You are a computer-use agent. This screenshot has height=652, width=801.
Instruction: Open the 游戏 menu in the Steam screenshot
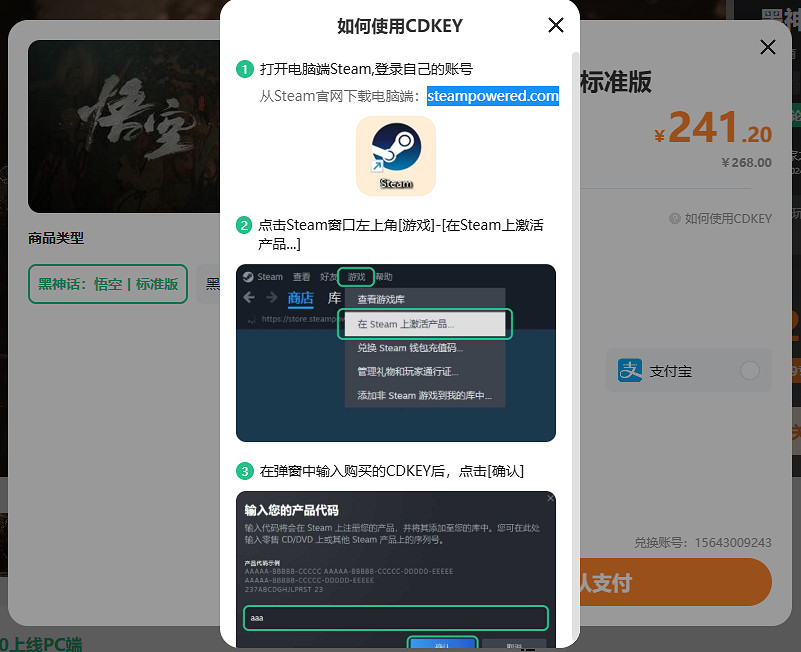(x=358, y=277)
